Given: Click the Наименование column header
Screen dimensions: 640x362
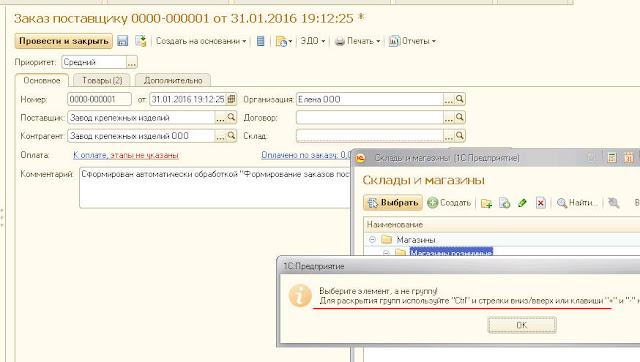Looking at the screenshot, I should (502, 225).
